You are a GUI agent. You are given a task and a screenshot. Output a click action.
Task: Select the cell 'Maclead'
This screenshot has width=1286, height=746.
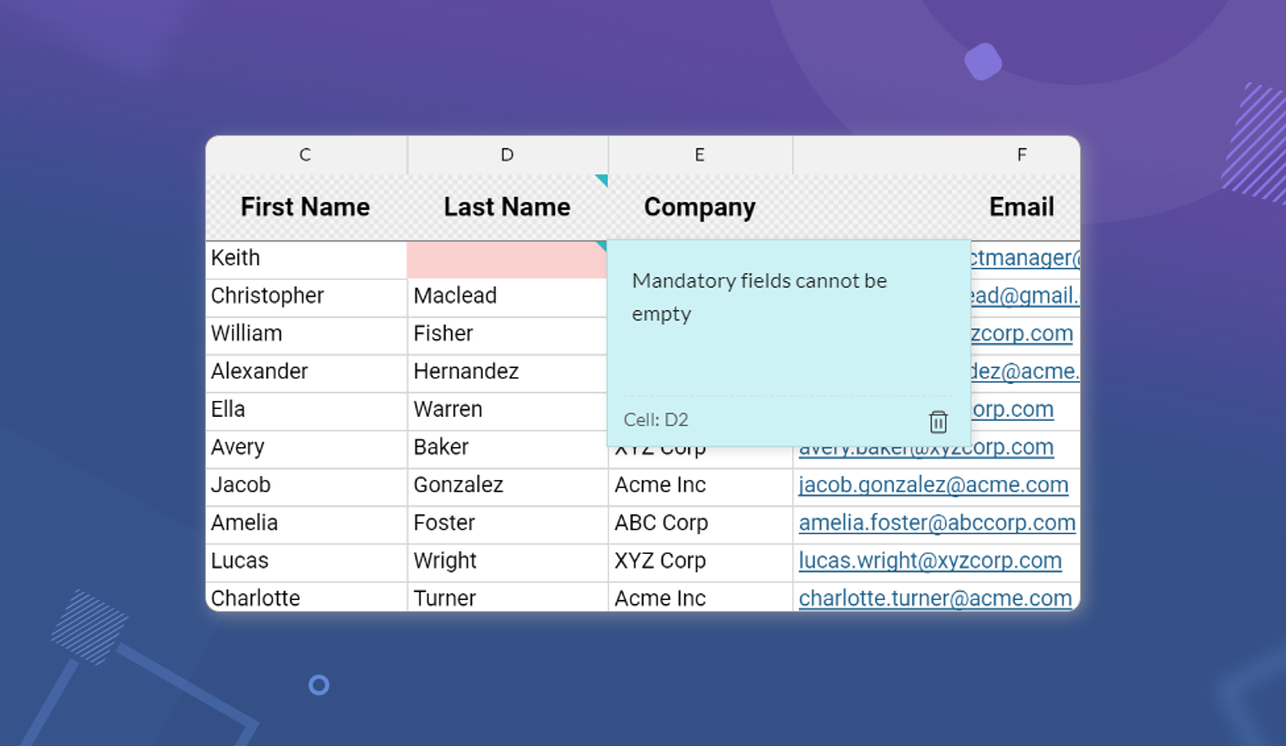[x=508, y=297]
